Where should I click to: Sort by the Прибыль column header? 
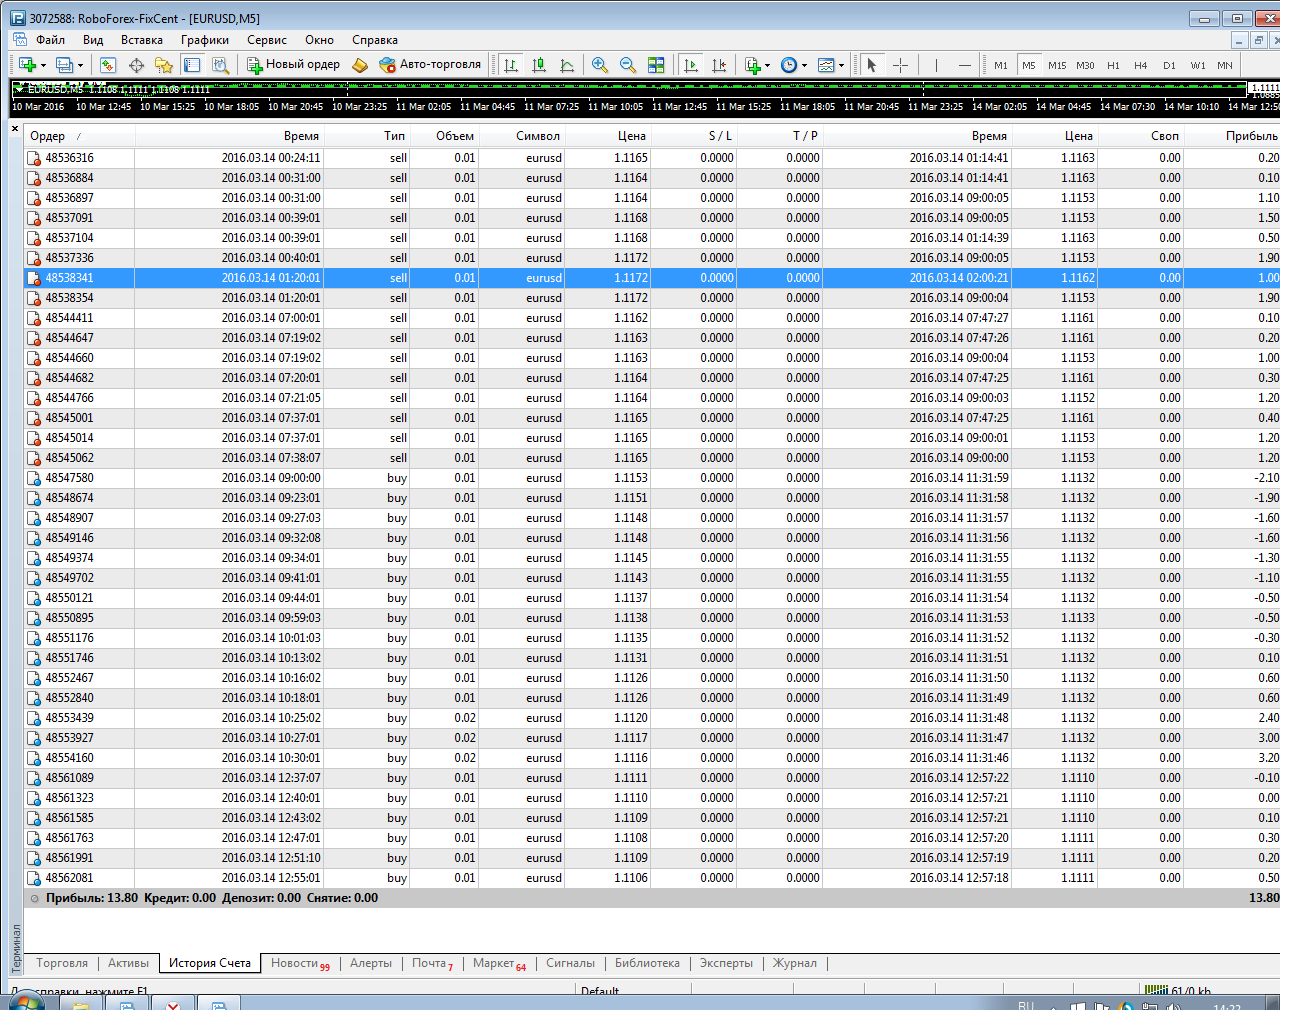coord(1233,136)
